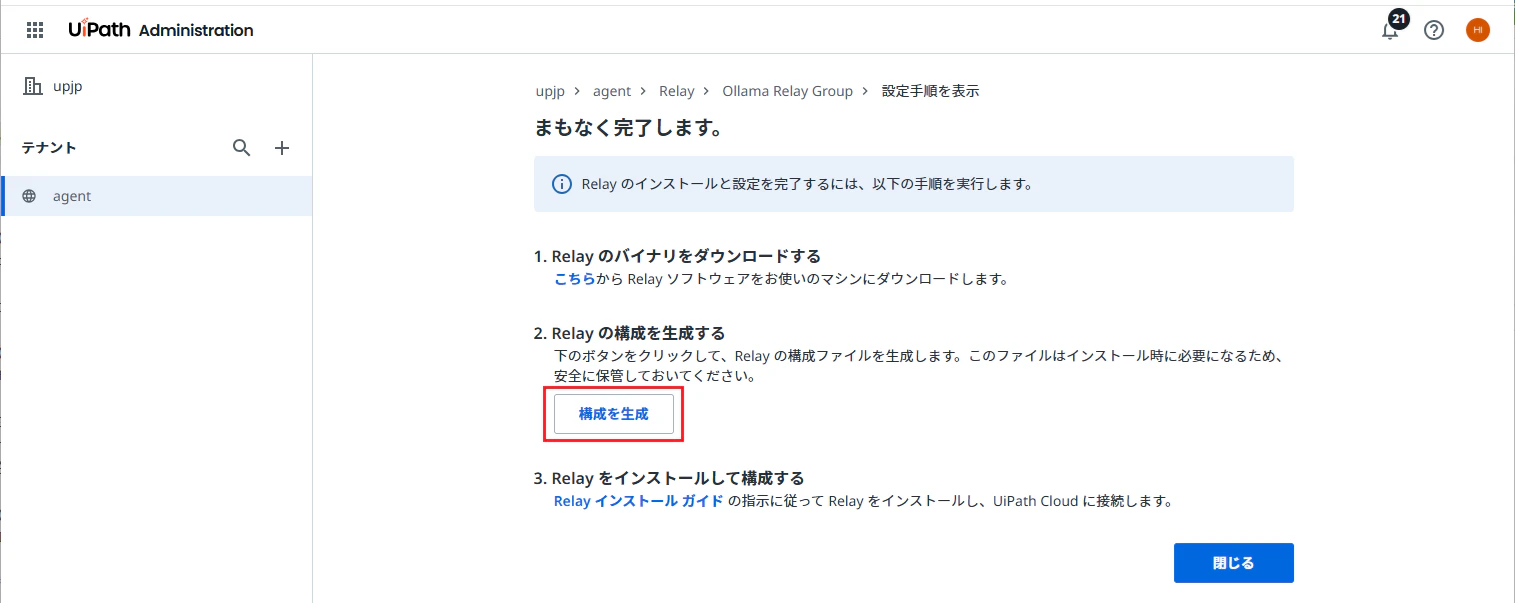Click the テナント heading text

click(x=49, y=148)
